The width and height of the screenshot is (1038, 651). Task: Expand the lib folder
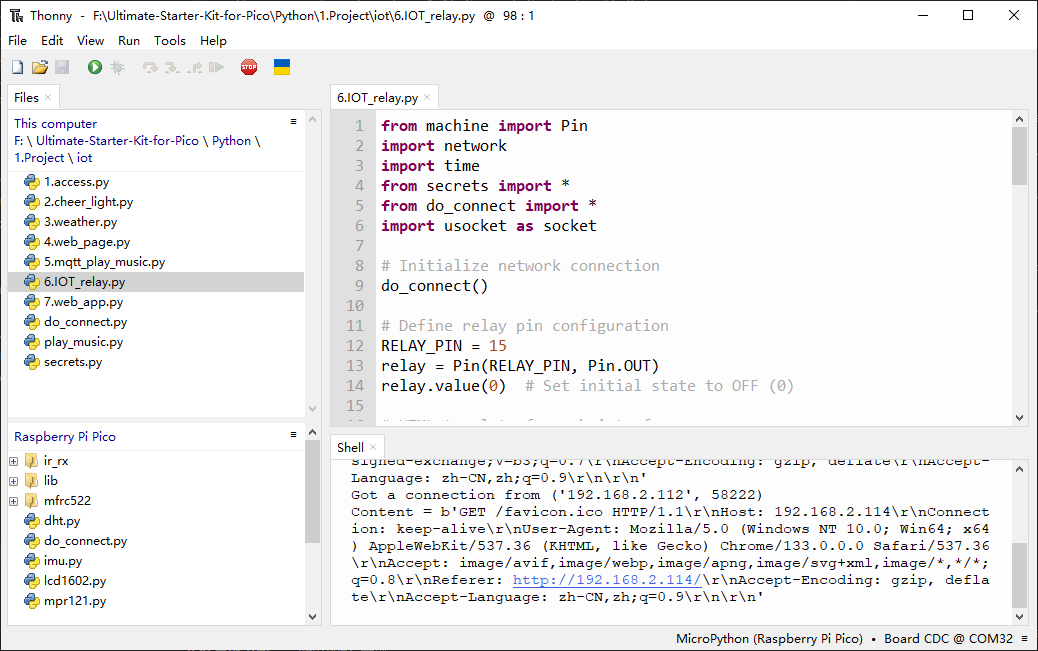click(x=13, y=481)
